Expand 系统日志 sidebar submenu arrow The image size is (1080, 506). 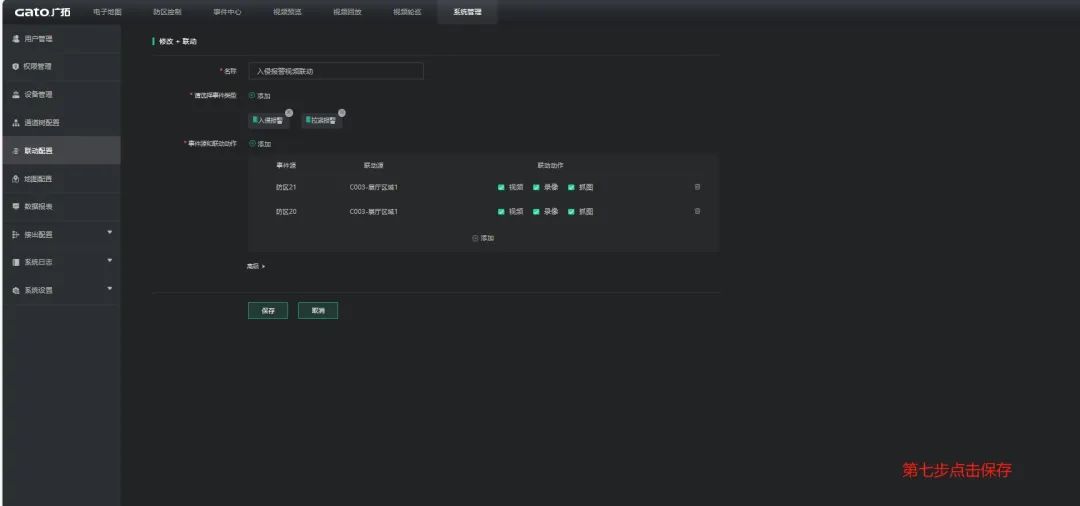(x=109, y=261)
